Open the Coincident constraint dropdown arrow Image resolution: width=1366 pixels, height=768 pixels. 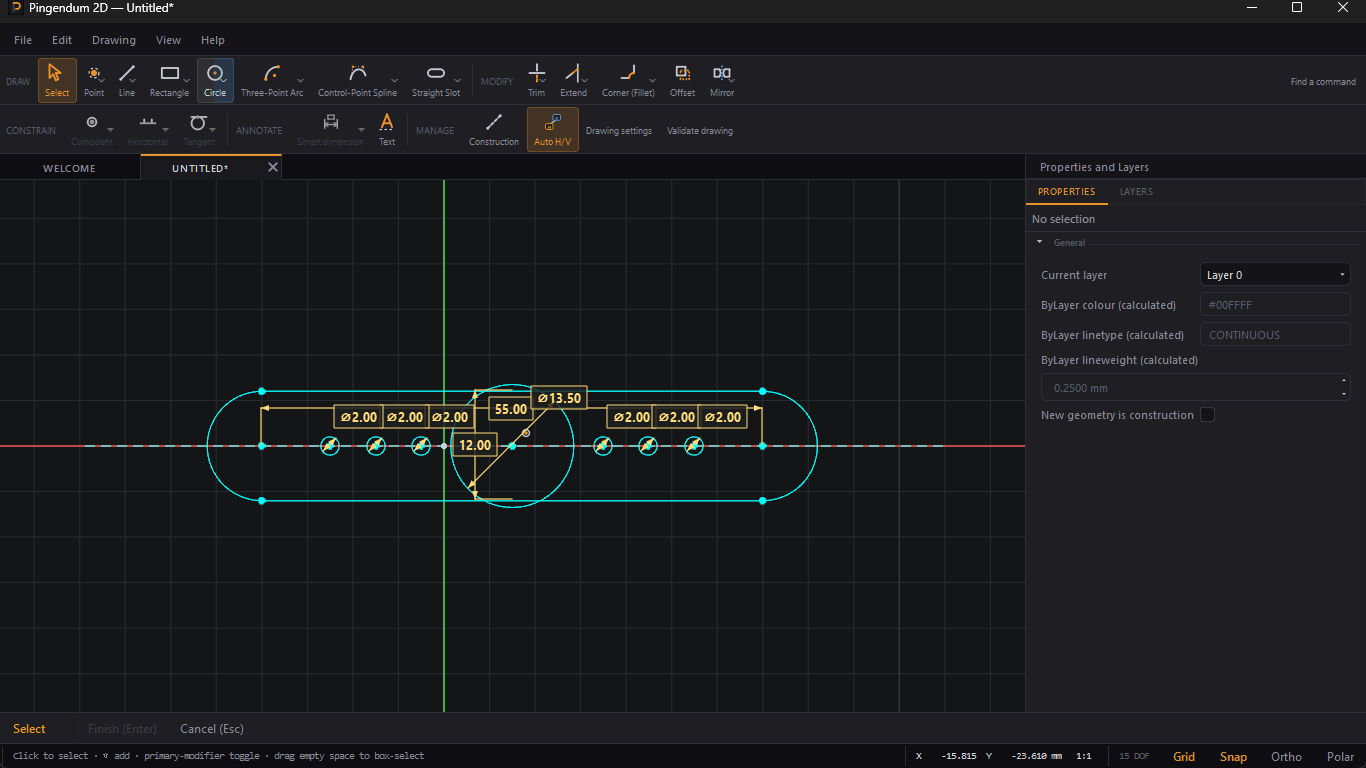(x=110, y=130)
